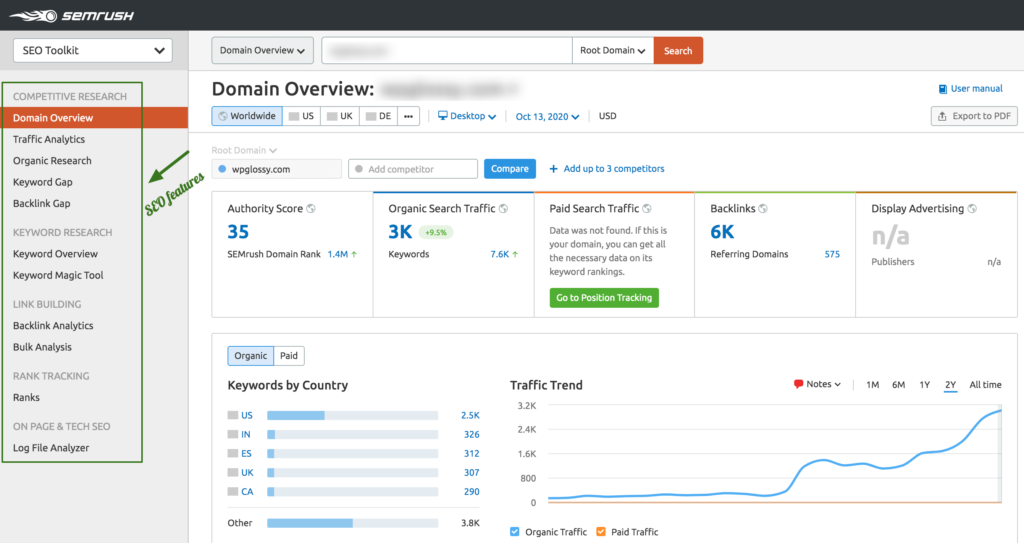Click Organic Search Traffic value 3K

tap(400, 232)
